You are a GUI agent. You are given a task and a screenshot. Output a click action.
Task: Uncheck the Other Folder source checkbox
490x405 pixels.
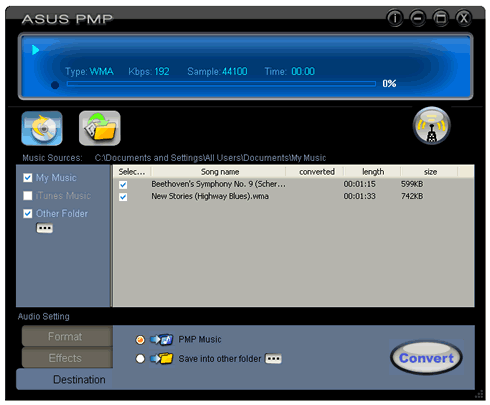point(28,213)
